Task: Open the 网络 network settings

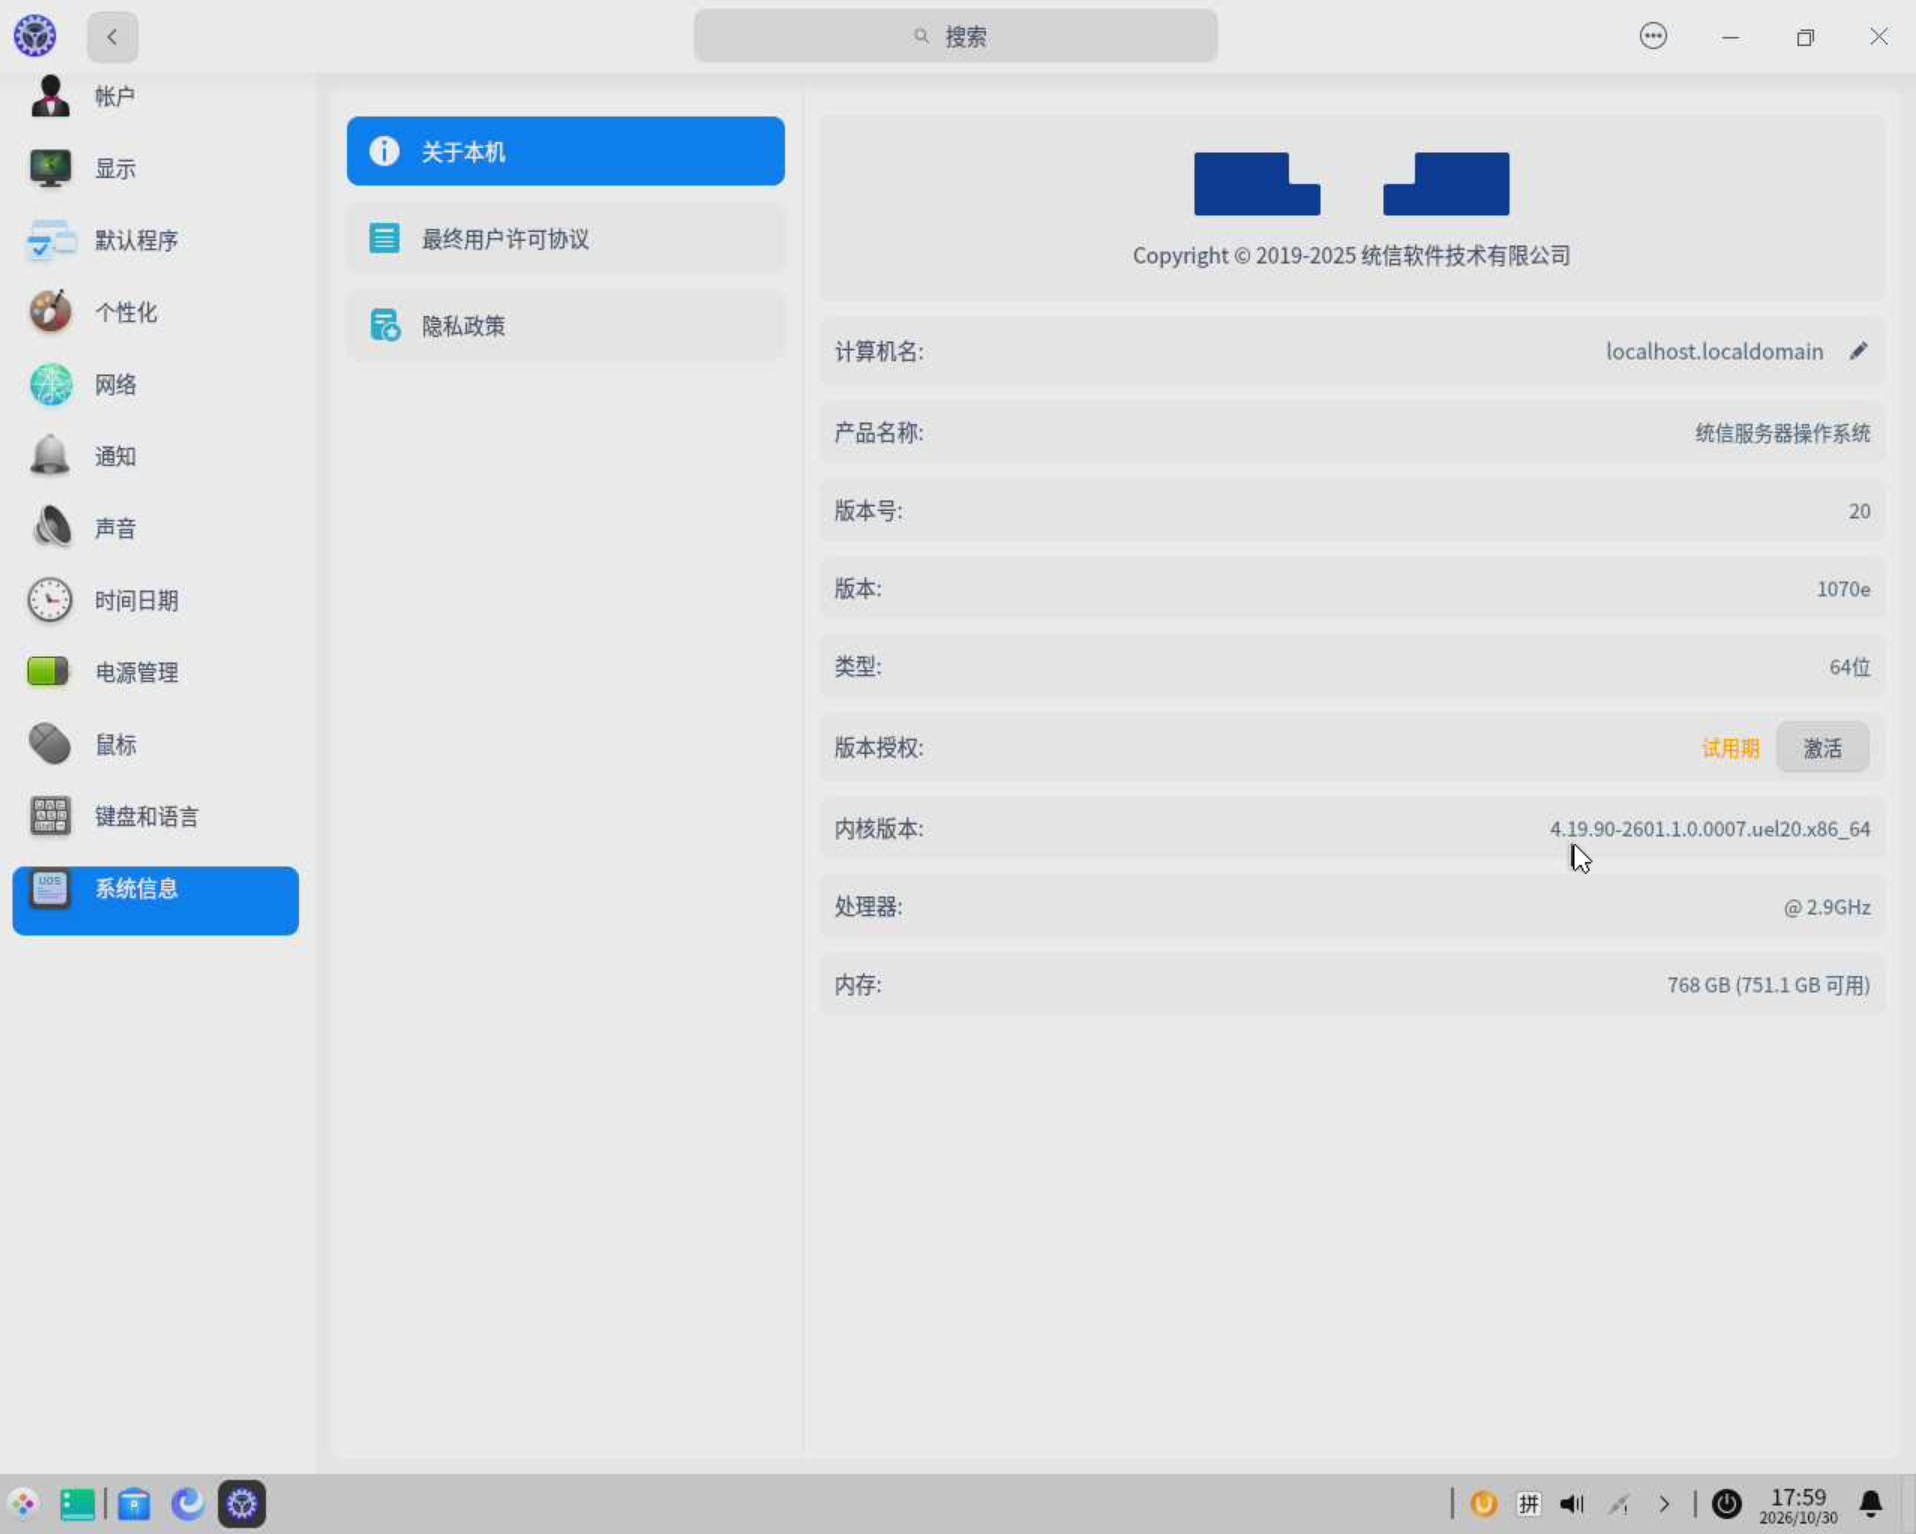Action: [x=155, y=384]
